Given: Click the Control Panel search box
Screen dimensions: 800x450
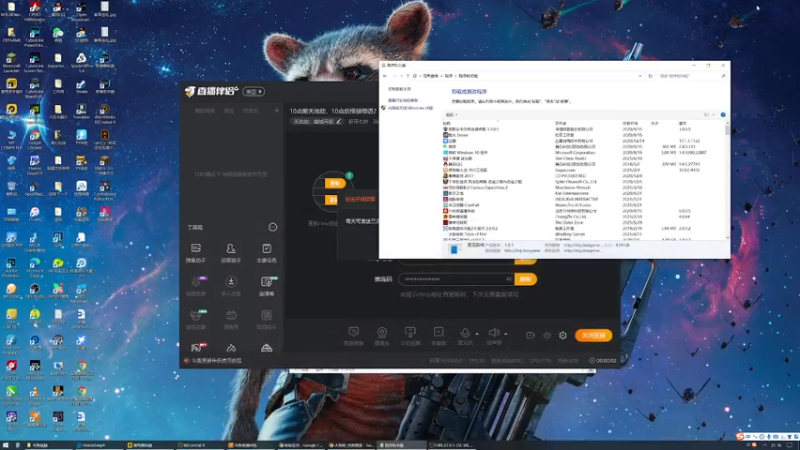Looking at the screenshot, I should point(691,76).
